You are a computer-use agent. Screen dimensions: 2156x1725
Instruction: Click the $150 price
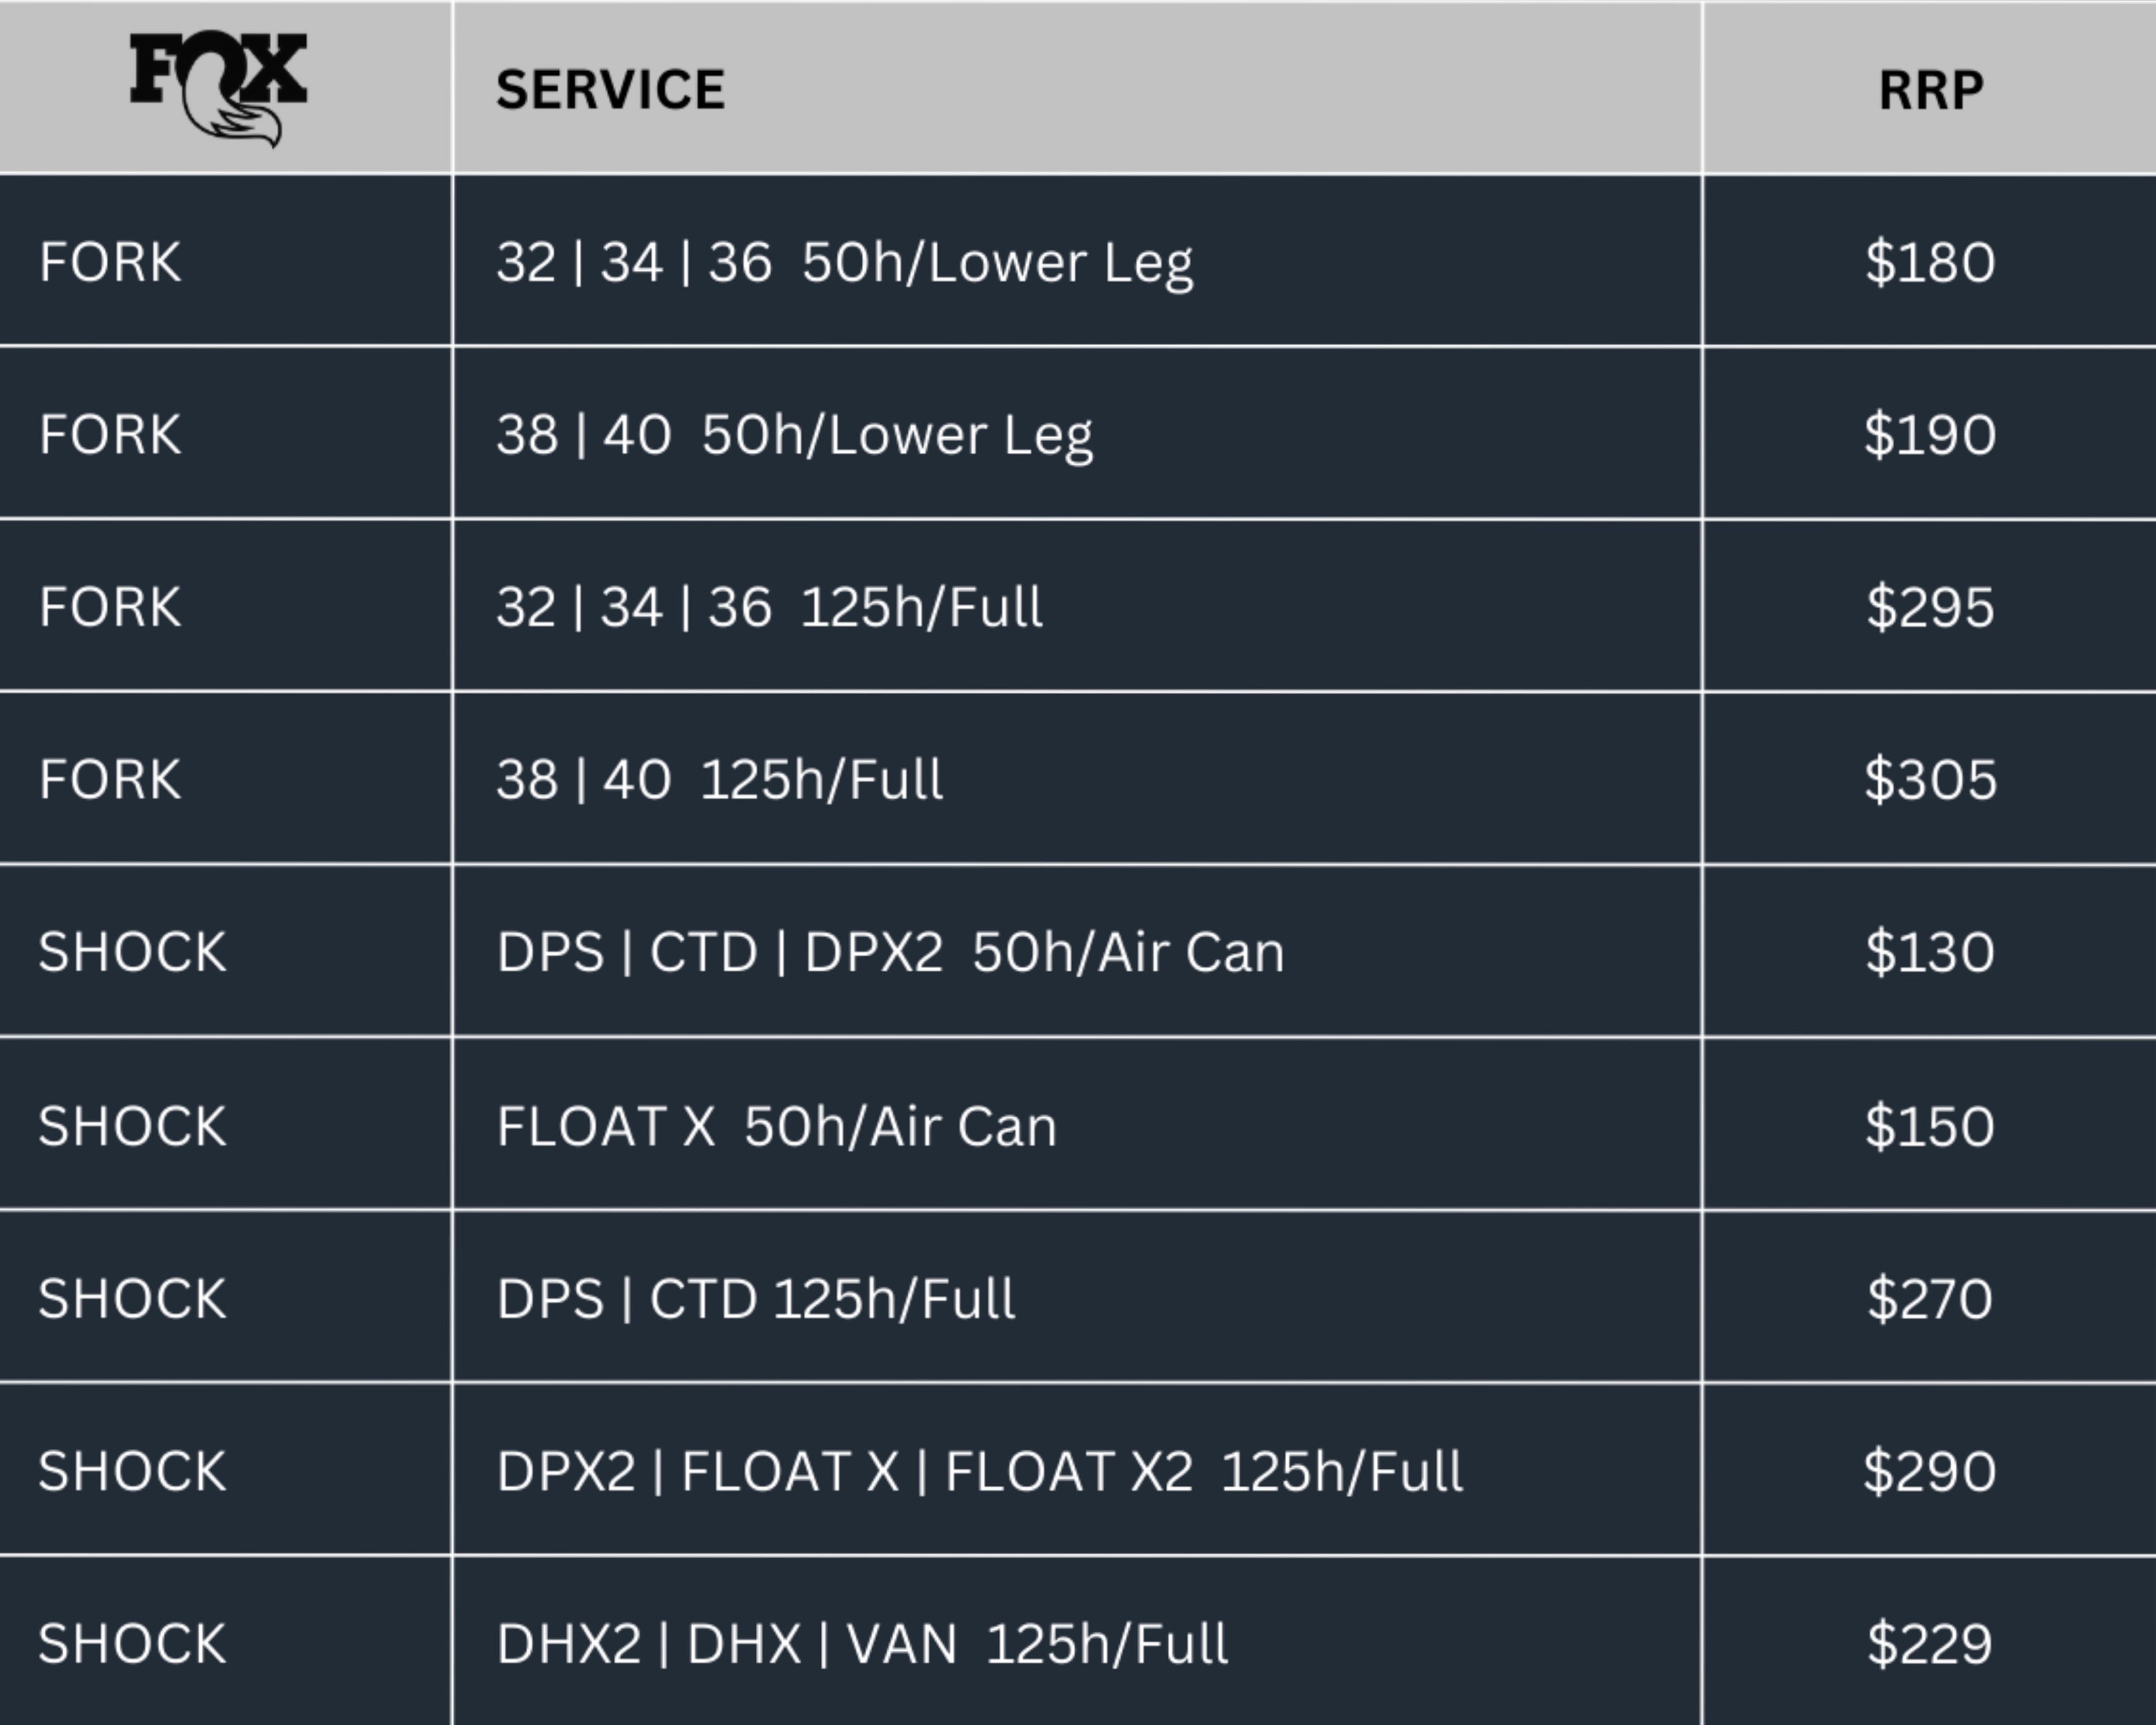(1930, 1126)
